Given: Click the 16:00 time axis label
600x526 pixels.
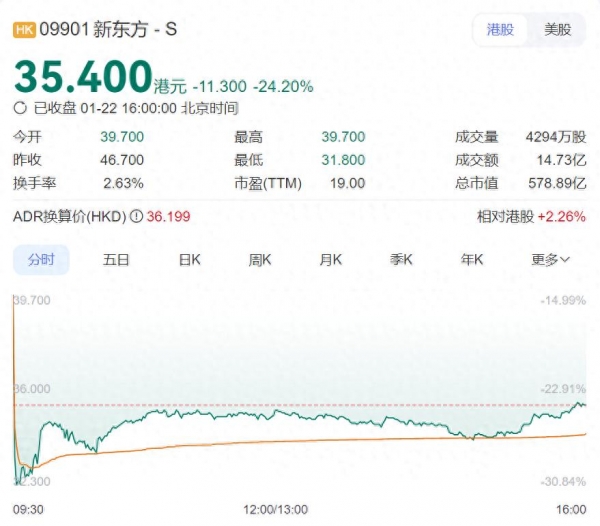Looking at the screenshot, I should click(571, 510).
